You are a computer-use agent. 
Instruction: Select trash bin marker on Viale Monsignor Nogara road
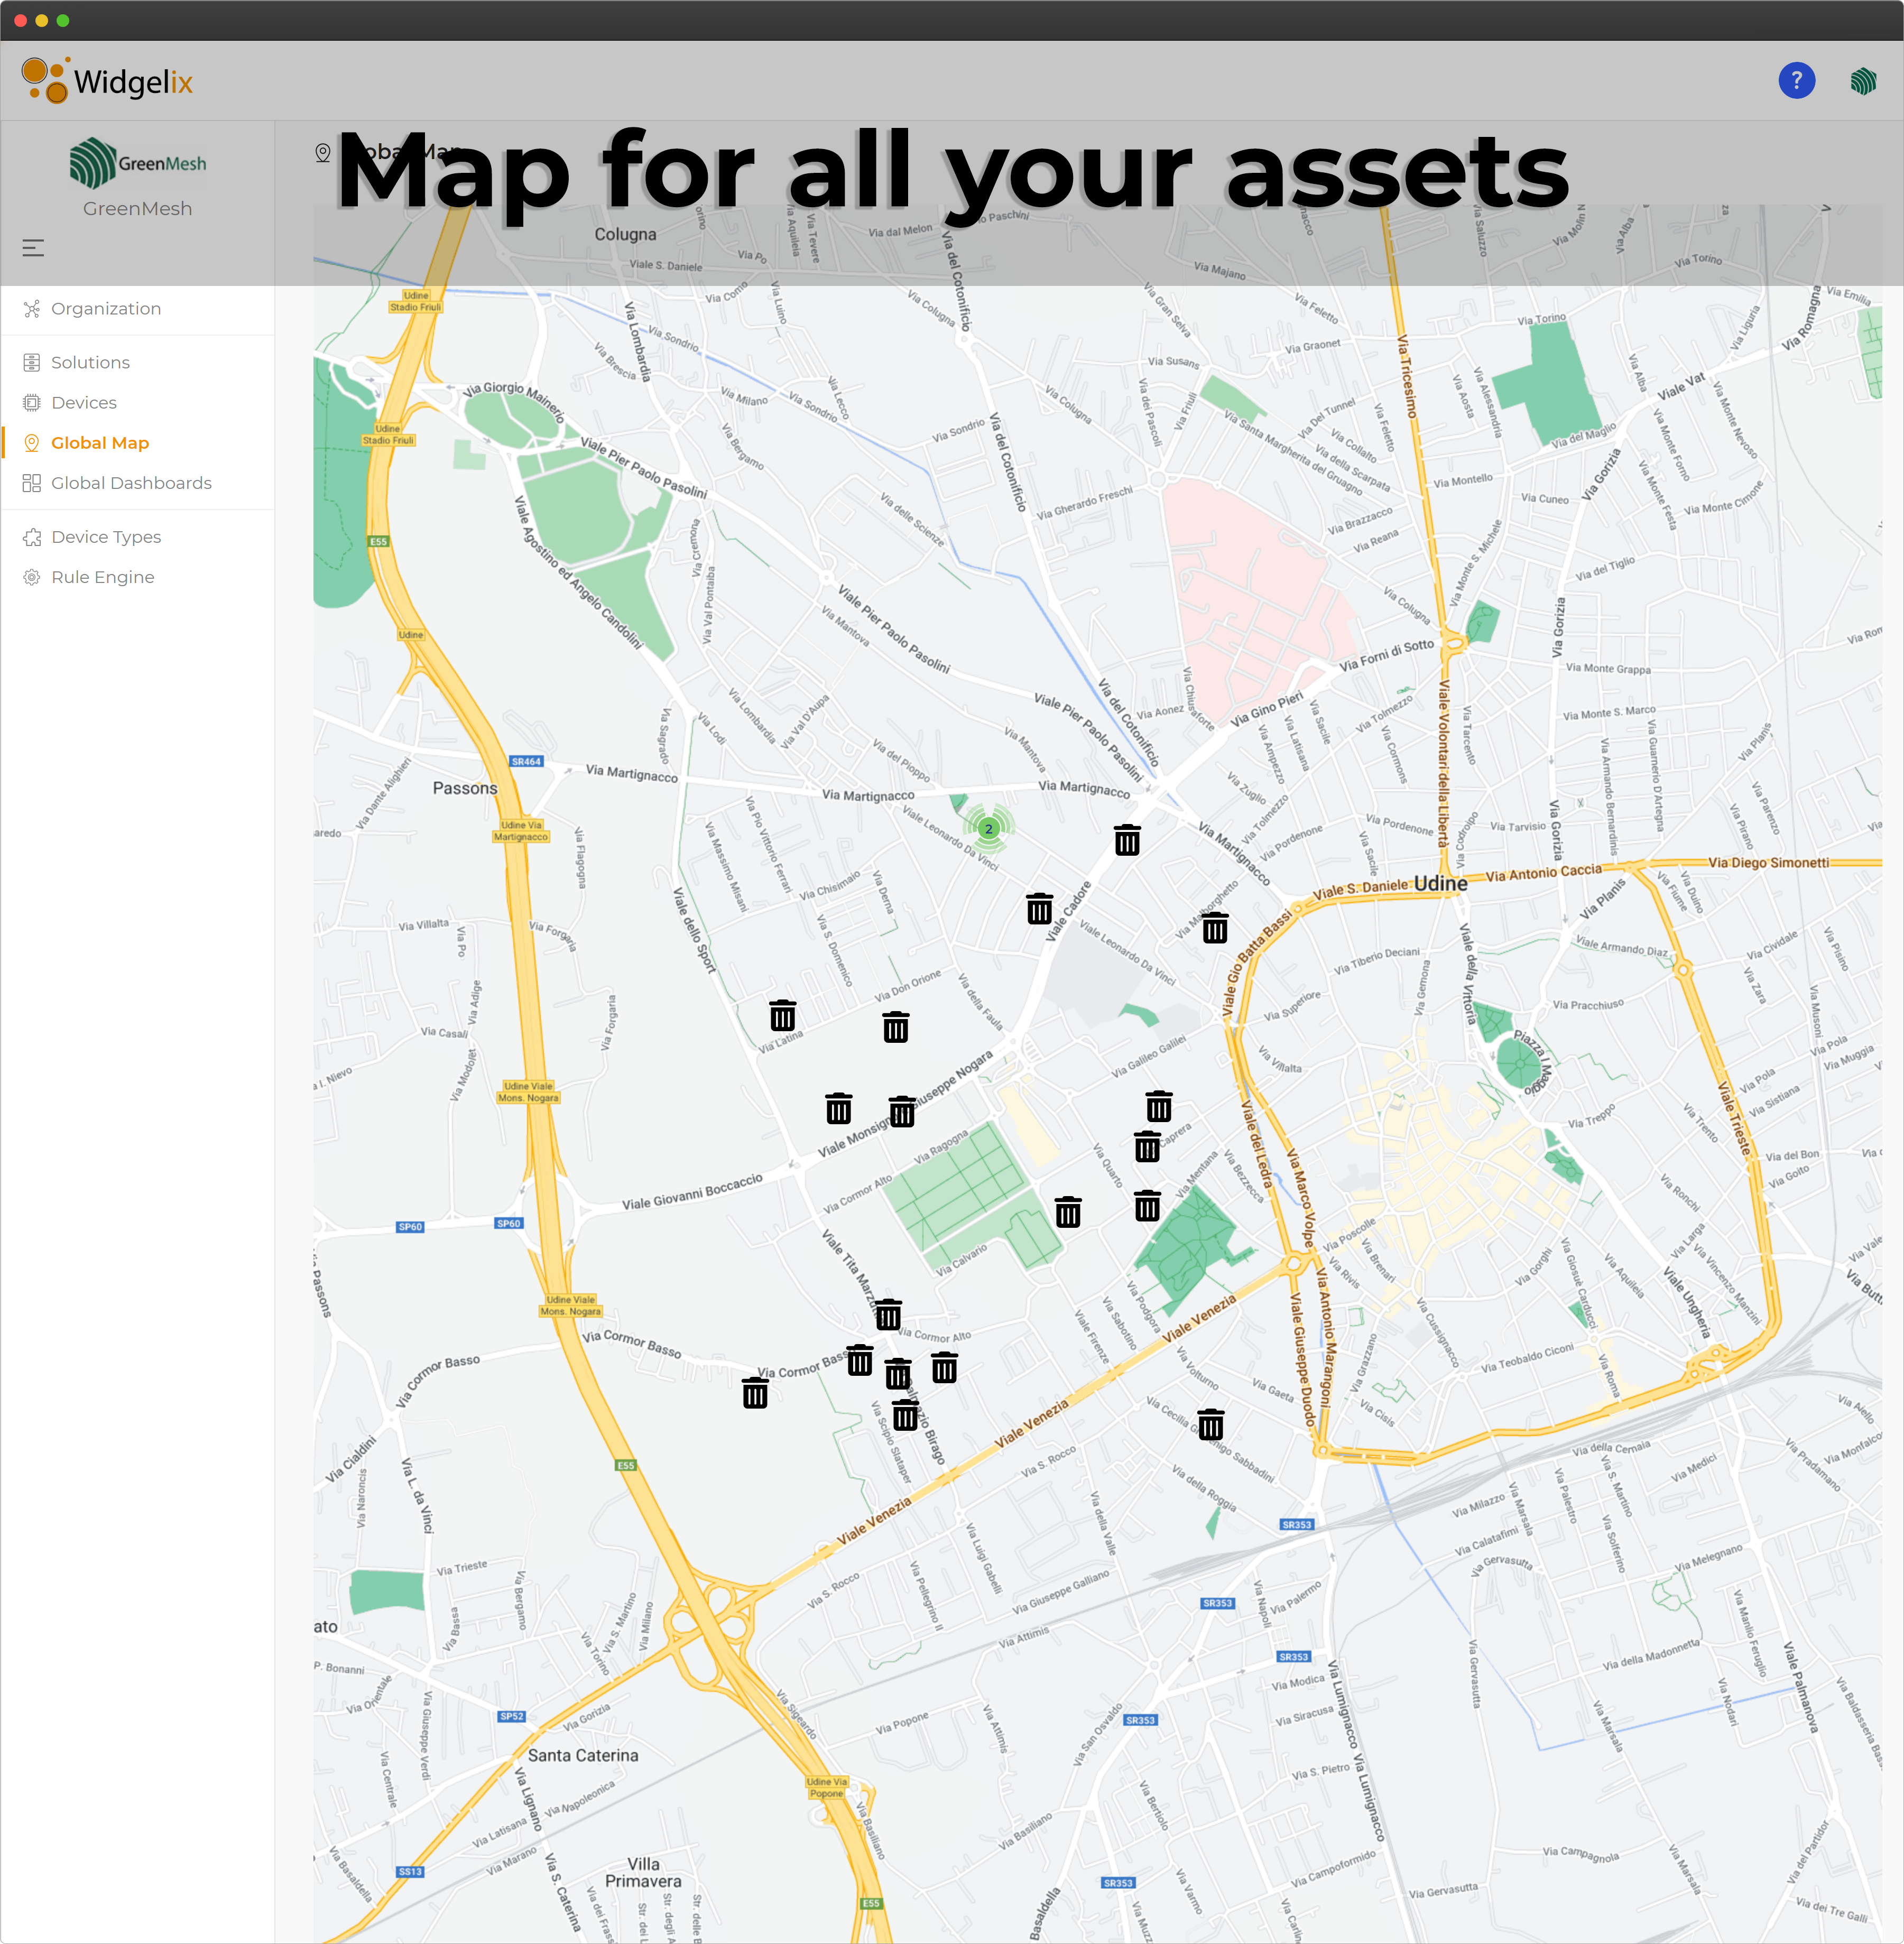[901, 1111]
